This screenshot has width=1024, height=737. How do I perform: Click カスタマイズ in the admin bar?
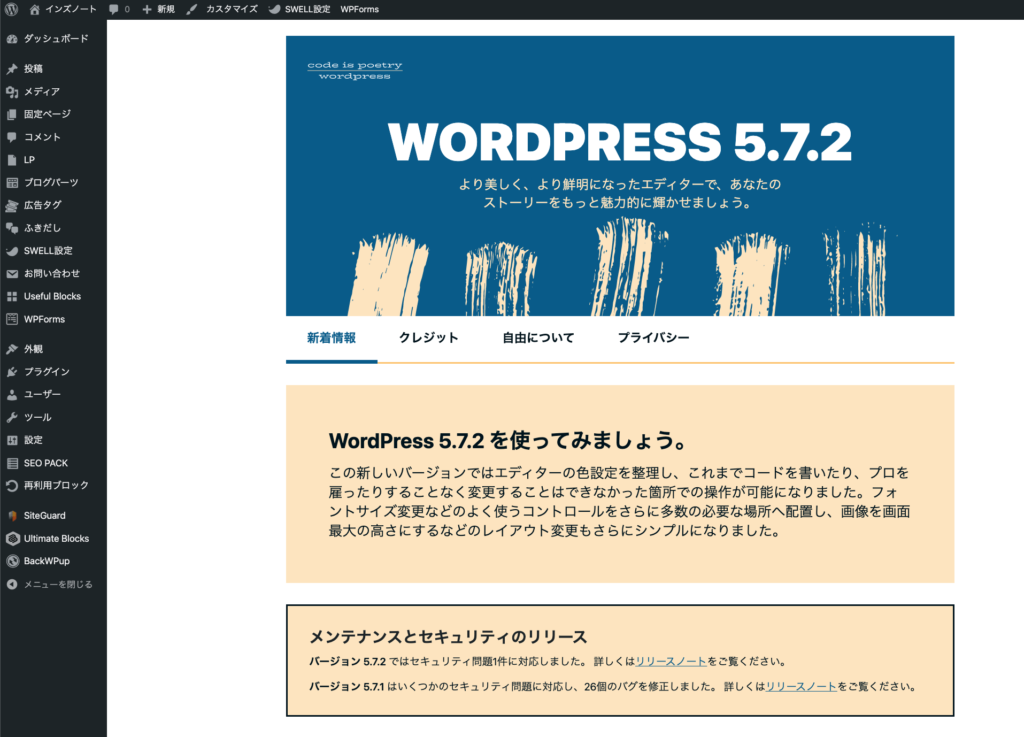232,9
